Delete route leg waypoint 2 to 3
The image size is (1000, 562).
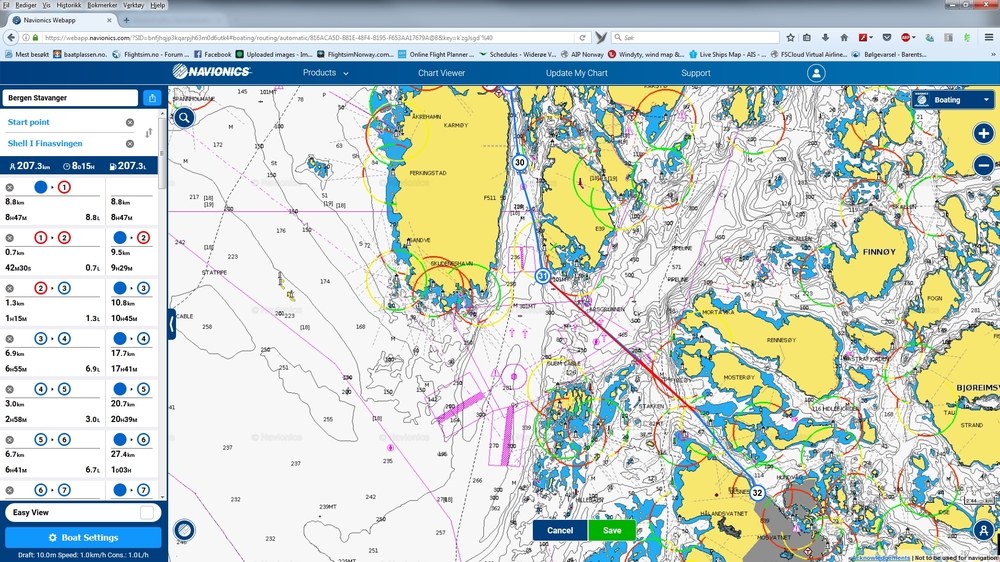click(10, 288)
